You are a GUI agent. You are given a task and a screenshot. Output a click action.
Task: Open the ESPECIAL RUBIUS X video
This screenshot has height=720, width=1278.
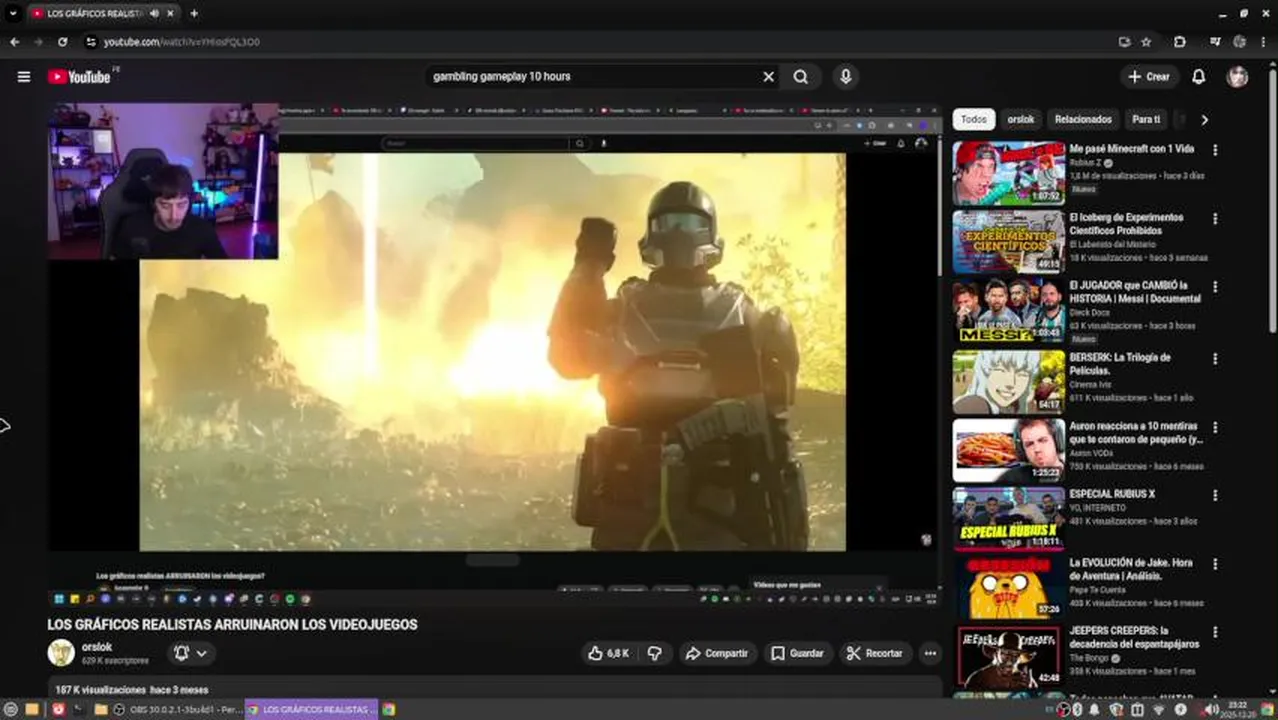click(1112, 494)
